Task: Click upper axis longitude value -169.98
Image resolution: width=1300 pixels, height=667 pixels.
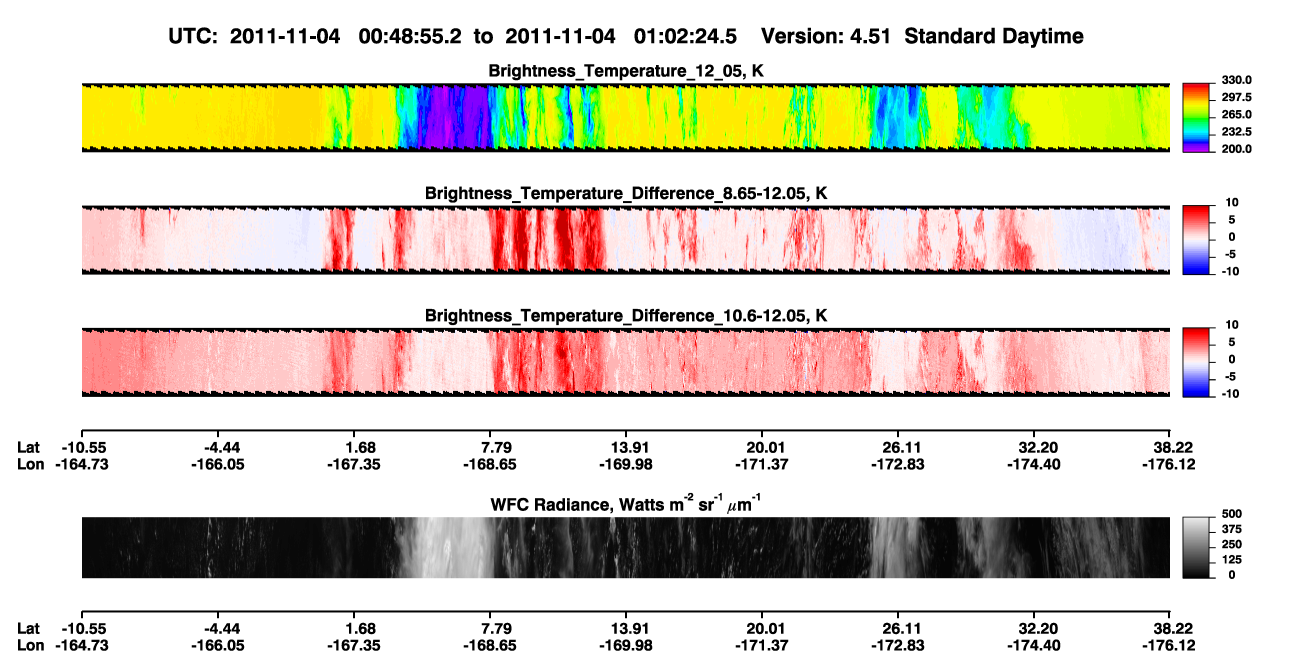Action: pyautogui.click(x=627, y=464)
